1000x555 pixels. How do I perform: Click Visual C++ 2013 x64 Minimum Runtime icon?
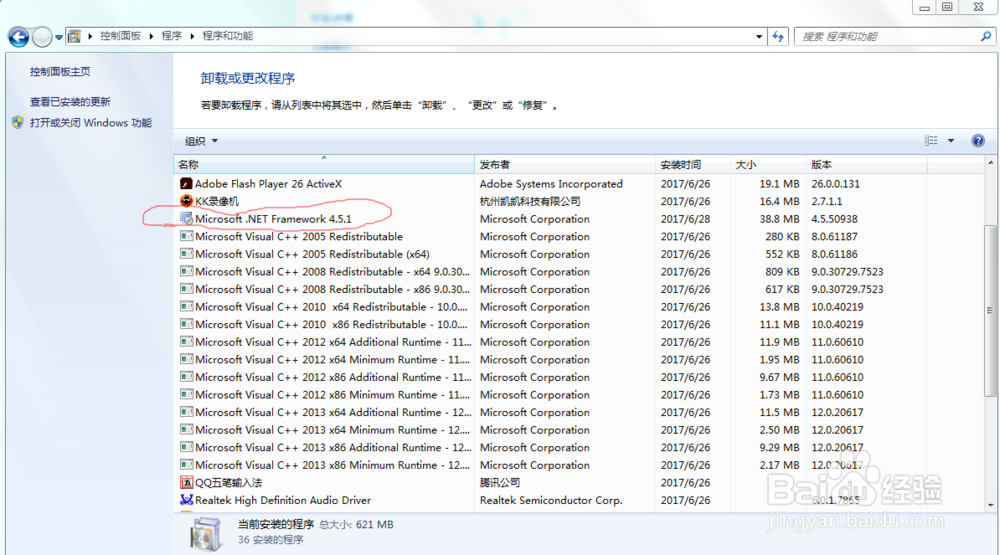tap(186, 430)
